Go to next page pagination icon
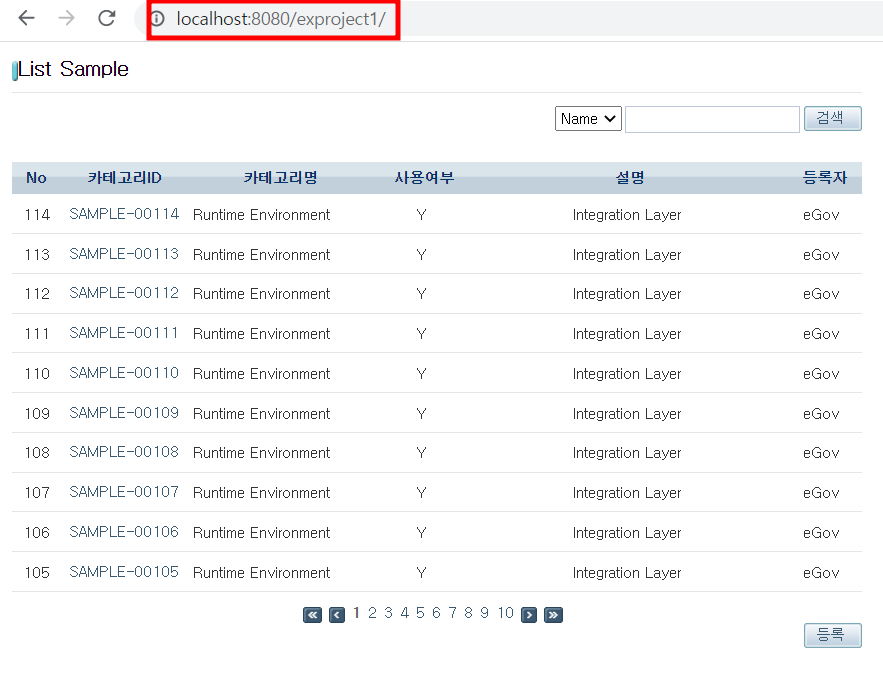Screen dimensions: 883x691 [x=529, y=615]
